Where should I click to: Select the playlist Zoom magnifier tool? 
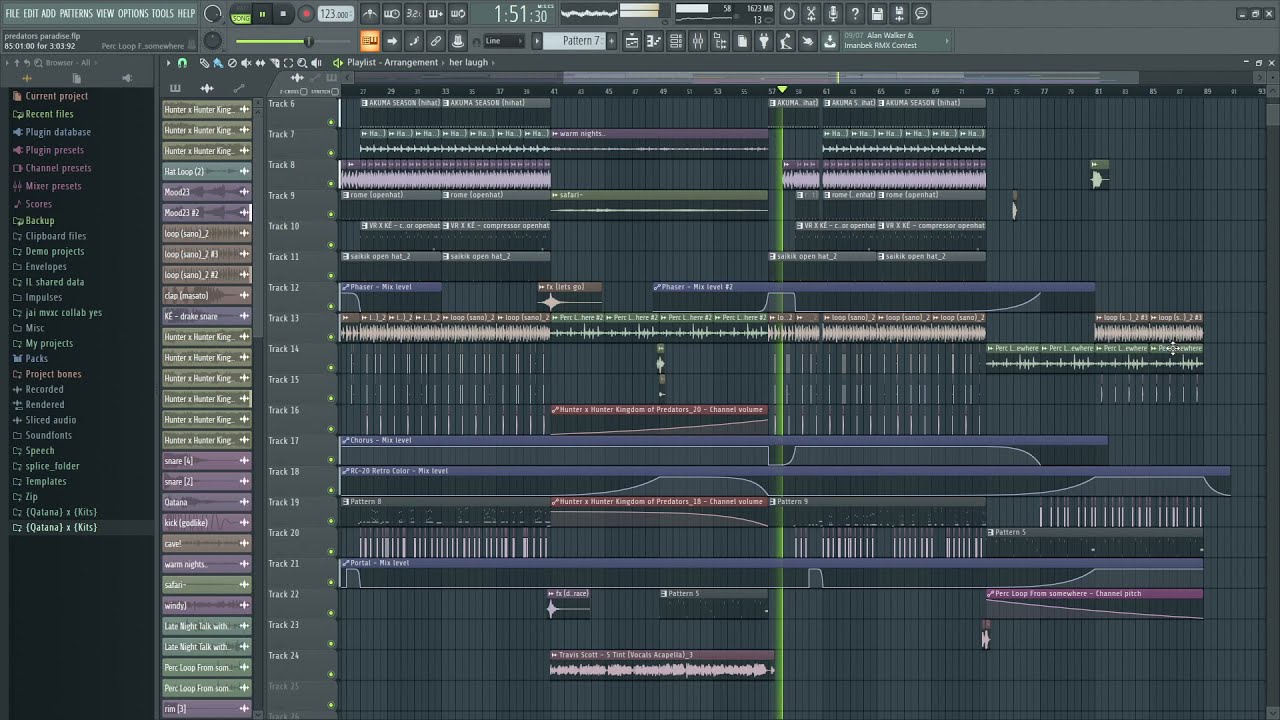coord(302,63)
